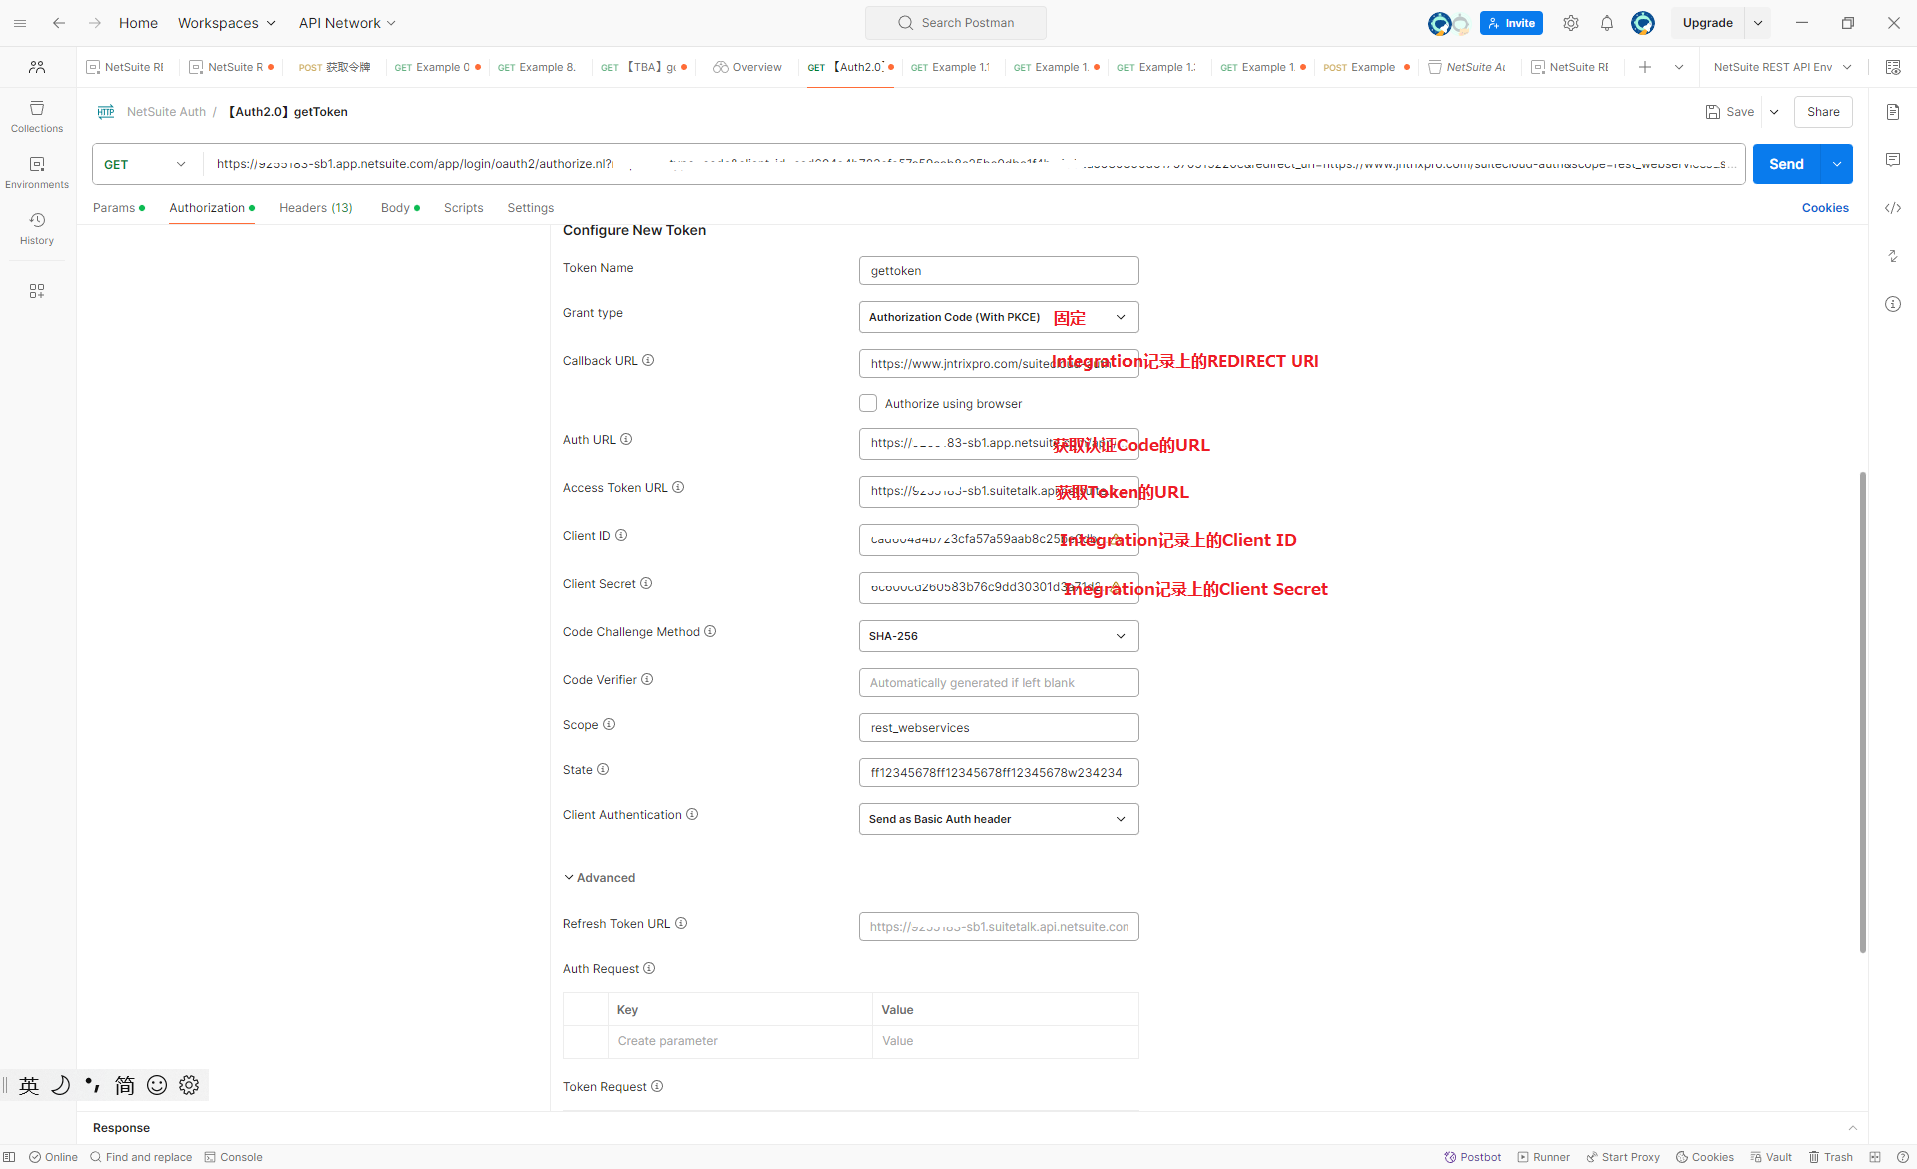1917x1169 pixels.
Task: Toggle the Authorize using browser checkbox
Action: point(868,404)
